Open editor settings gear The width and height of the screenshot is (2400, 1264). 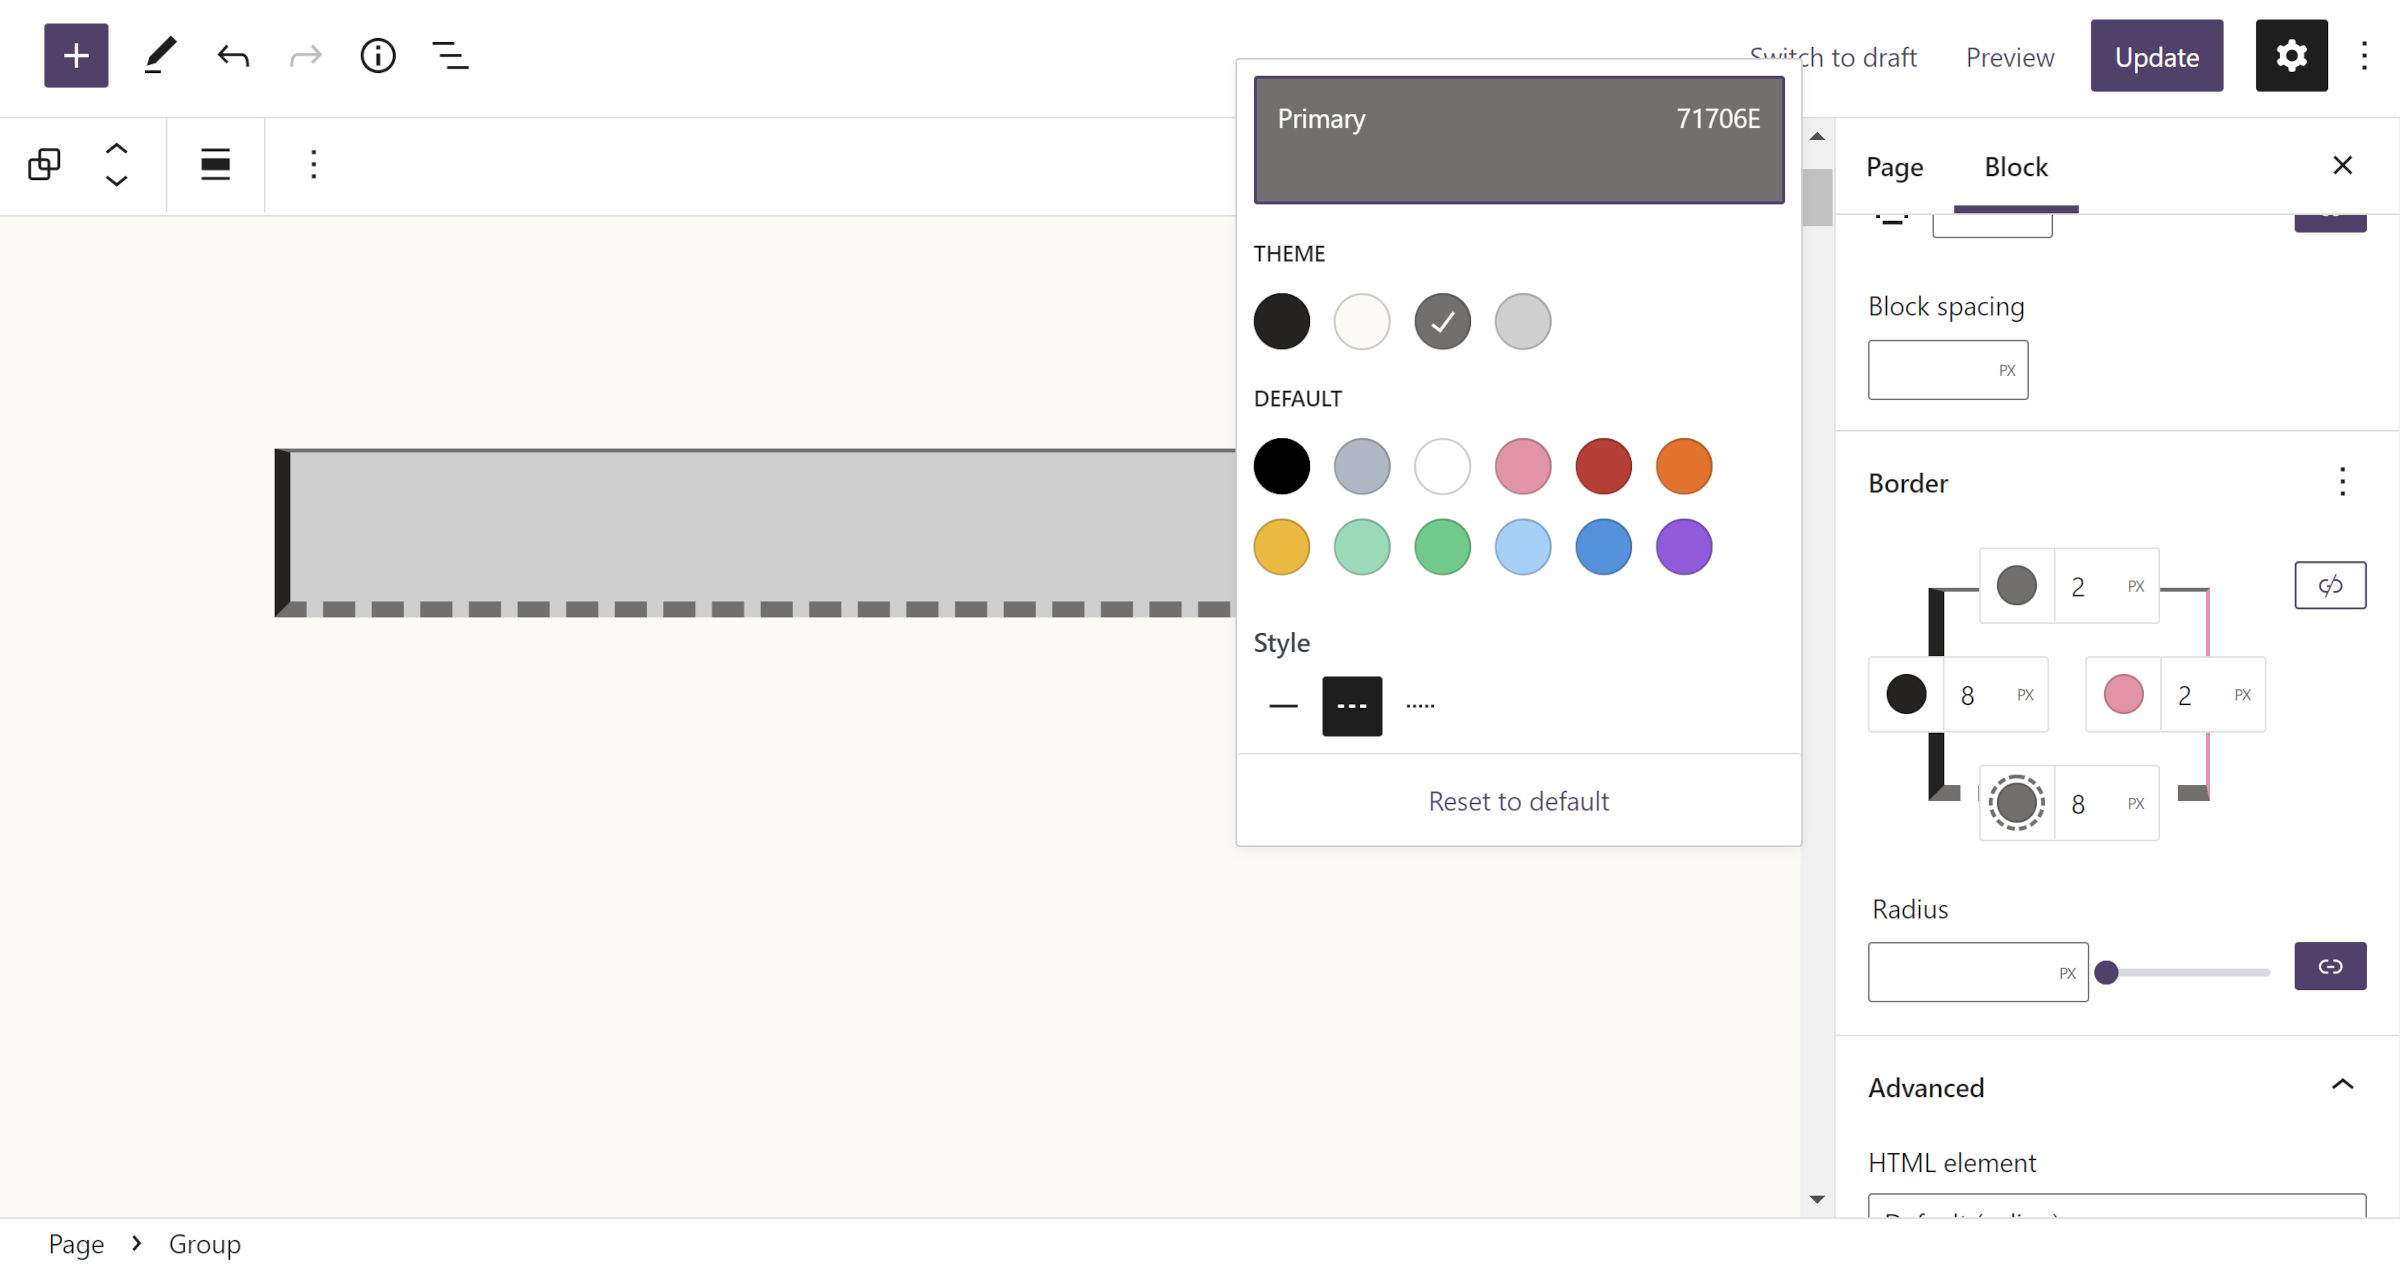(x=2291, y=56)
